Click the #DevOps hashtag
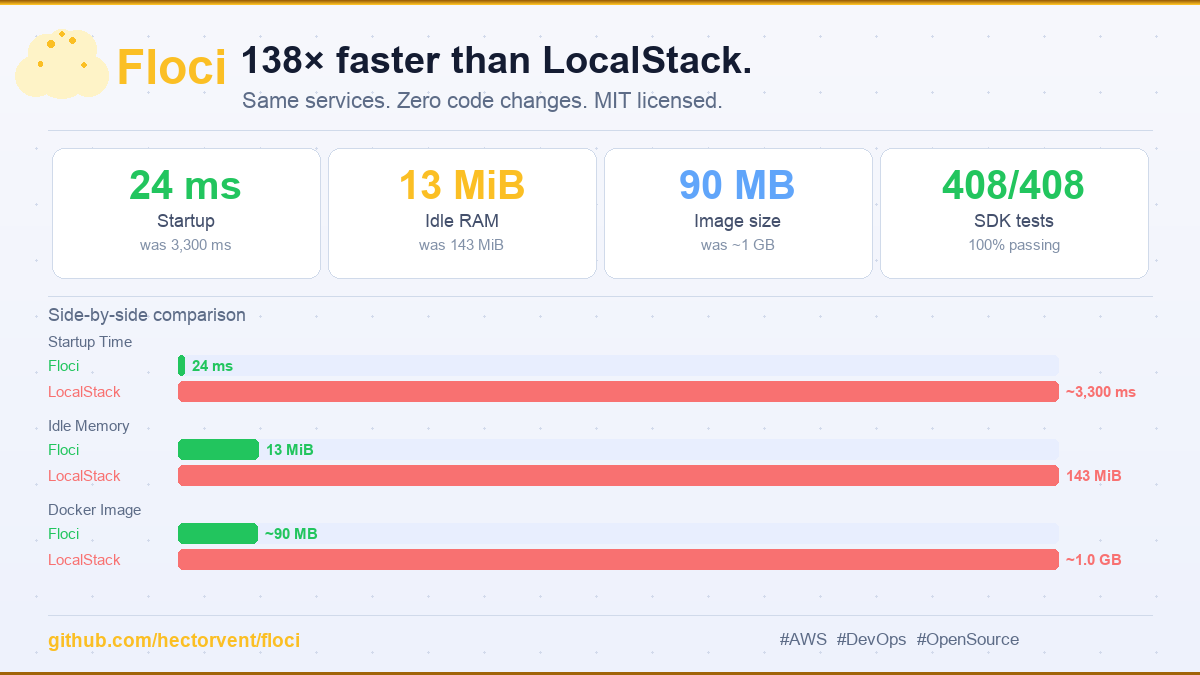The width and height of the screenshot is (1200, 675). [872, 640]
